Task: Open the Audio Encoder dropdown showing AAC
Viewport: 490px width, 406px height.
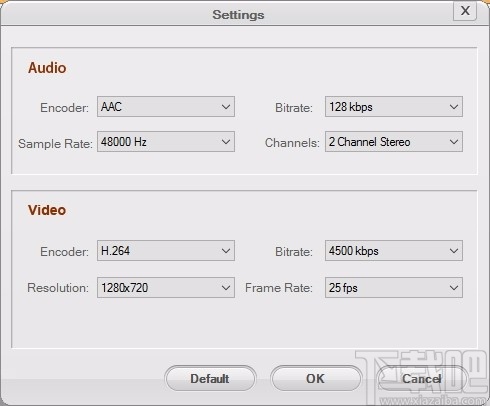Action: click(x=166, y=107)
